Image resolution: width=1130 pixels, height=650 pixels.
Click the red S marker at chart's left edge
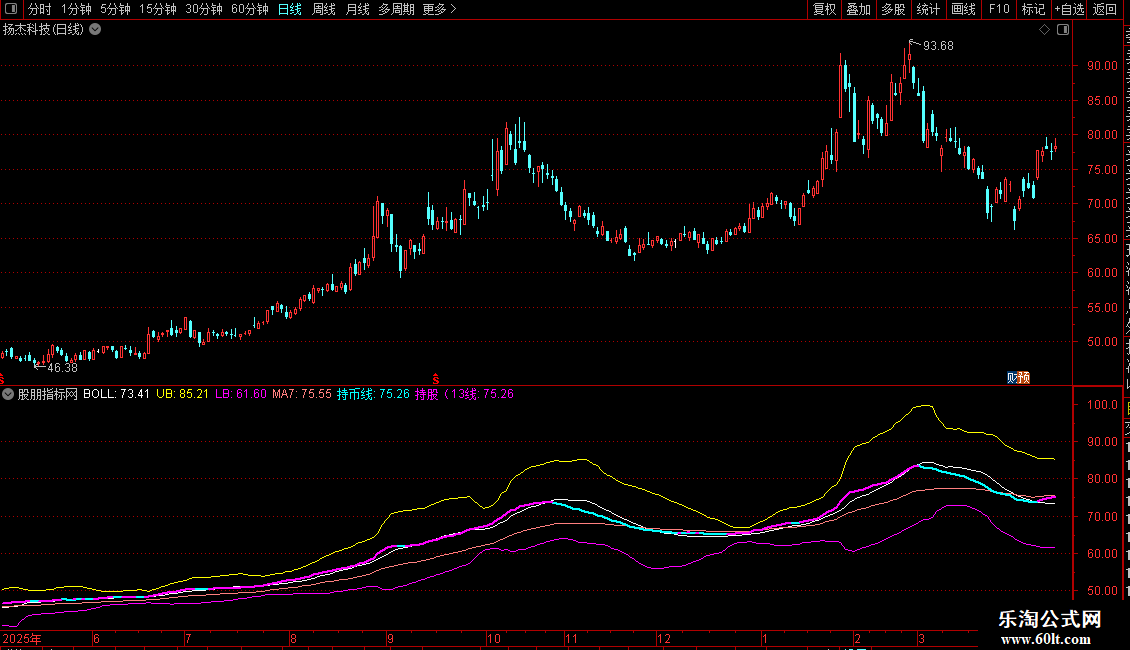(x=2, y=379)
